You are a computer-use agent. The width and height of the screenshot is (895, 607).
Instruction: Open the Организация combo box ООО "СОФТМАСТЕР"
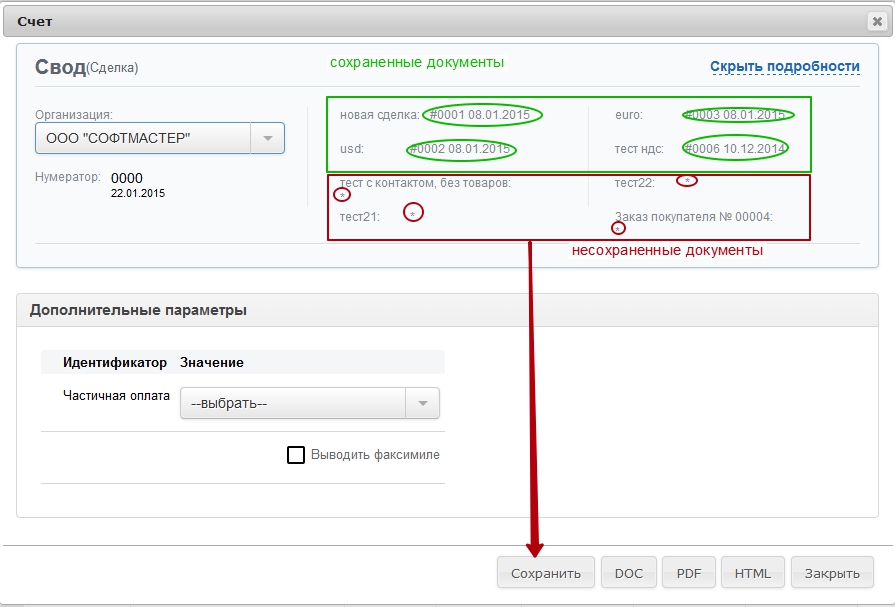(x=145, y=138)
